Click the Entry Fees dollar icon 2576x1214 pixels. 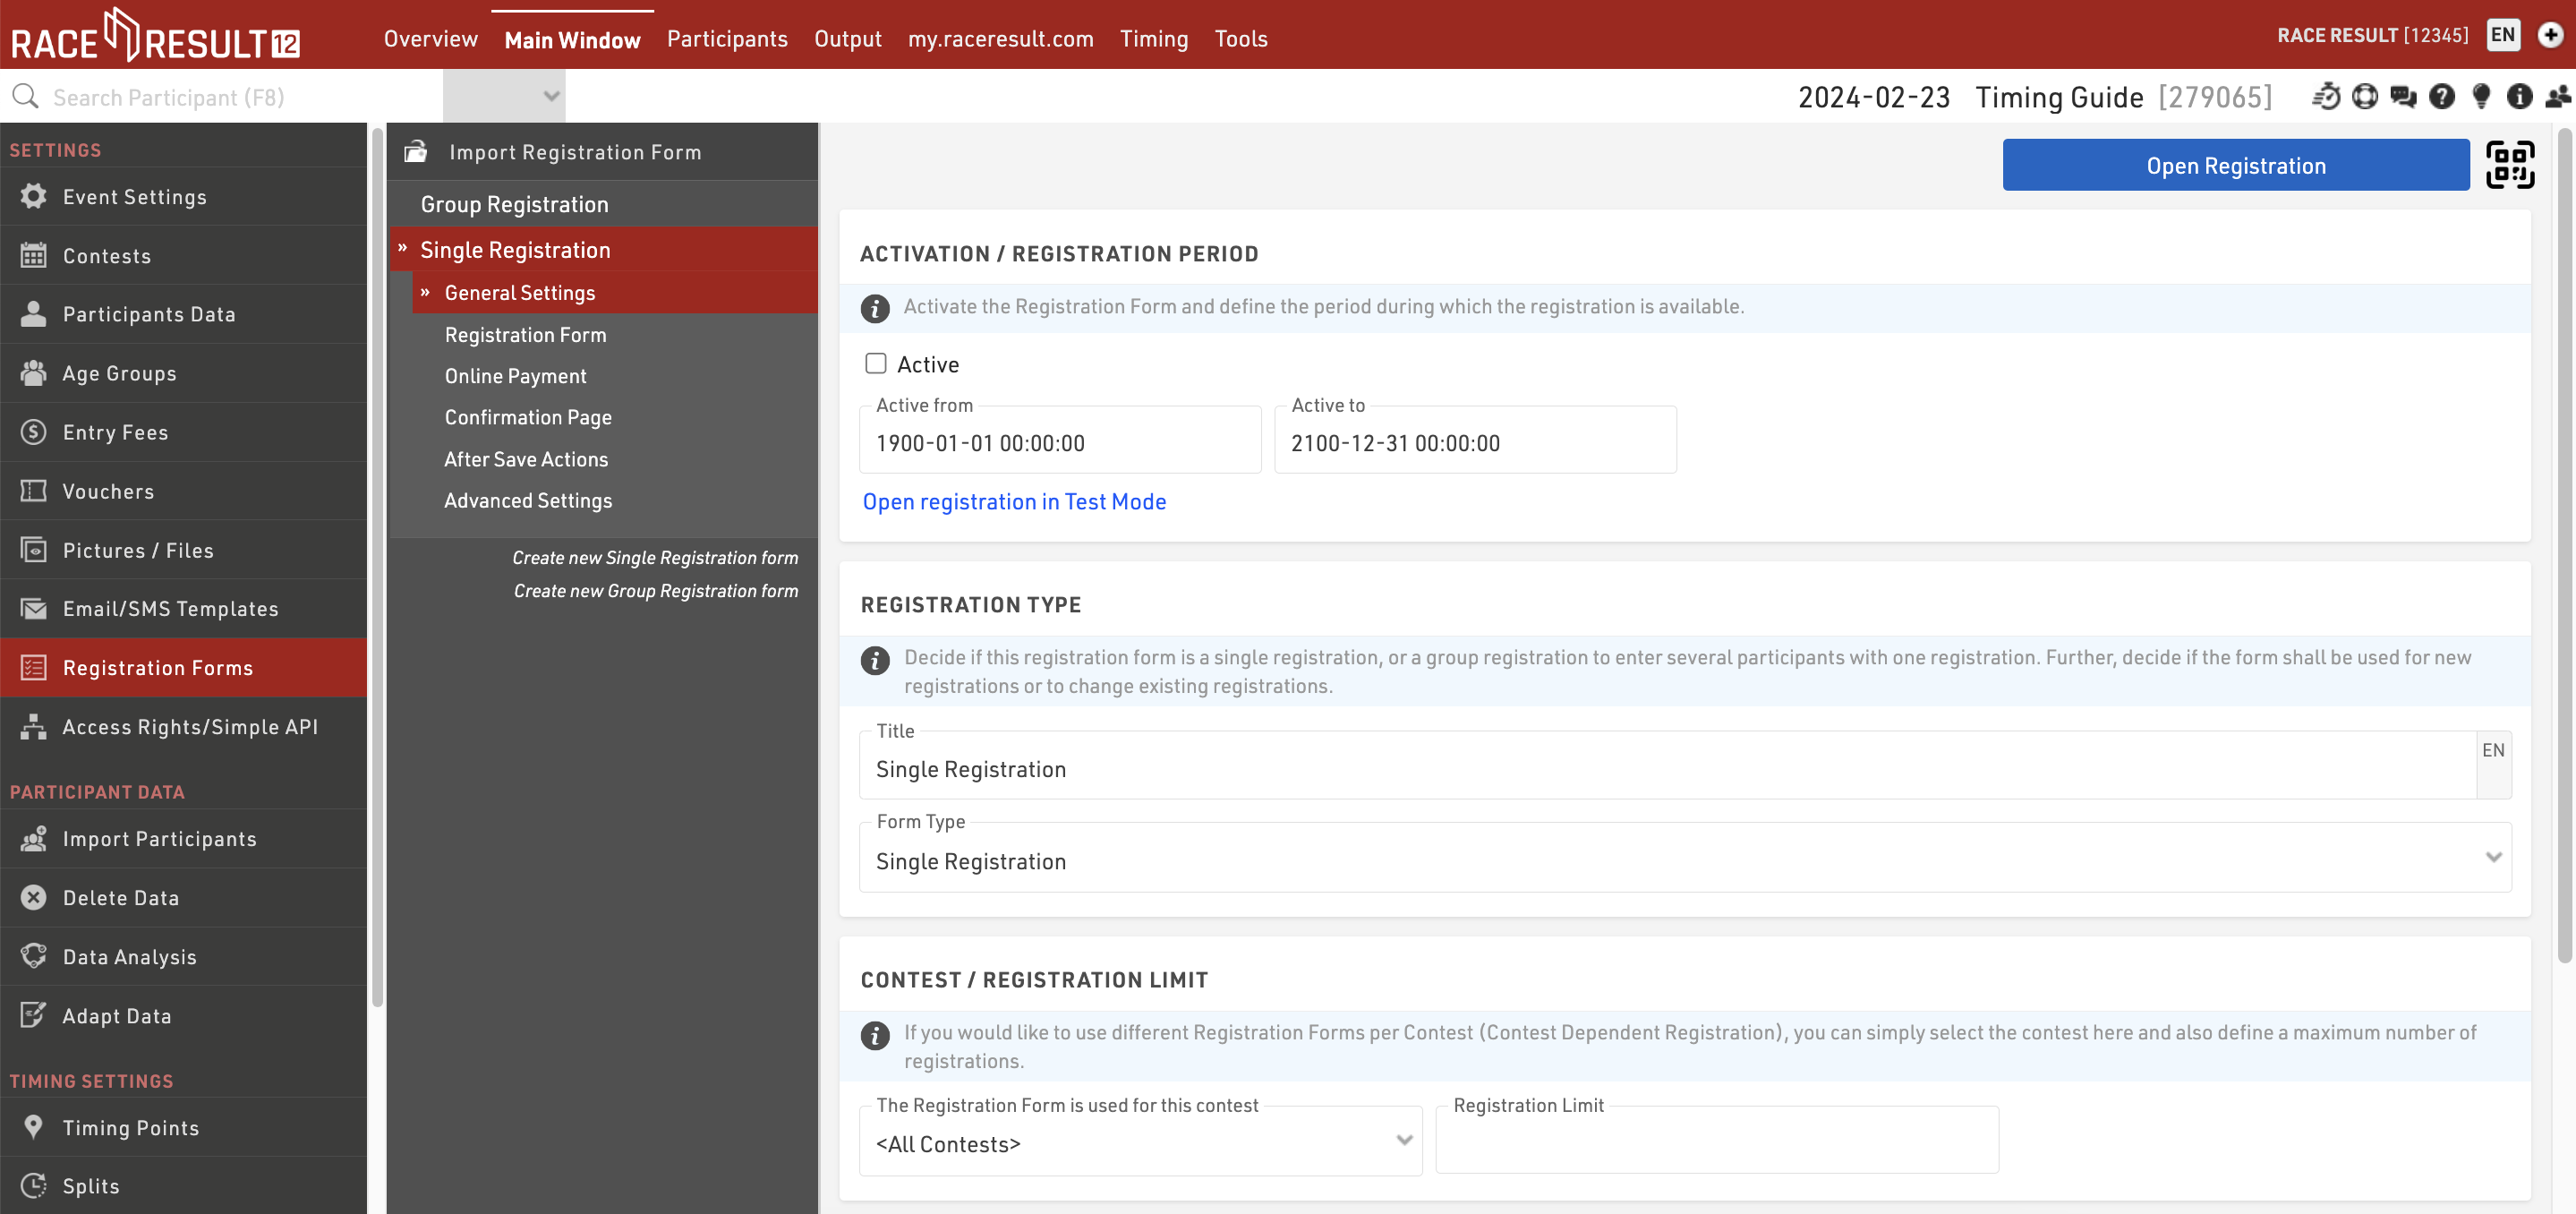click(x=33, y=432)
